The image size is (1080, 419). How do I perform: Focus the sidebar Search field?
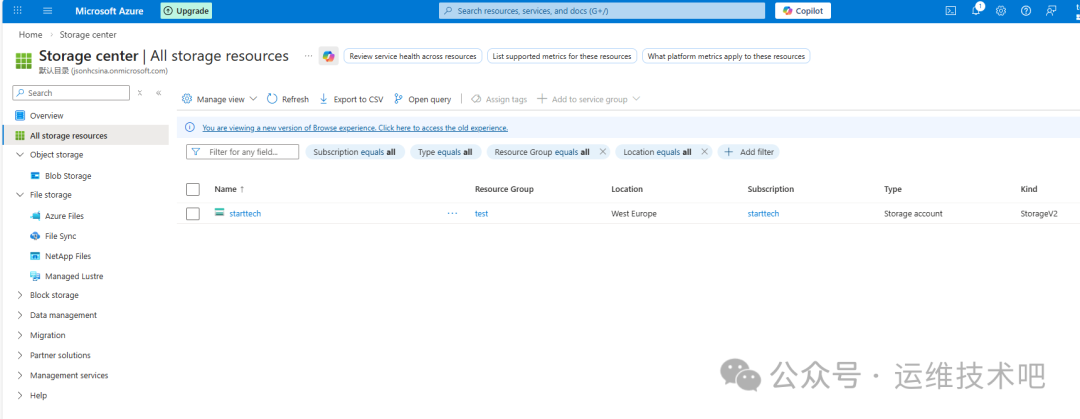pyautogui.click(x=71, y=93)
